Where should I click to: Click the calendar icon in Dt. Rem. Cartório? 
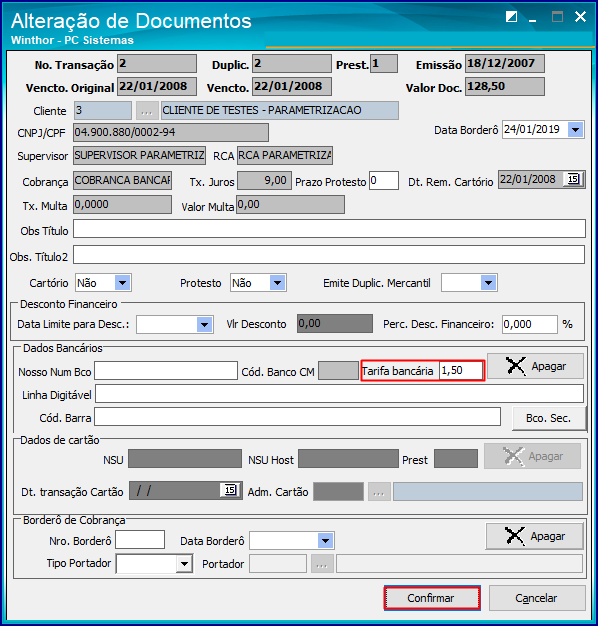click(573, 179)
